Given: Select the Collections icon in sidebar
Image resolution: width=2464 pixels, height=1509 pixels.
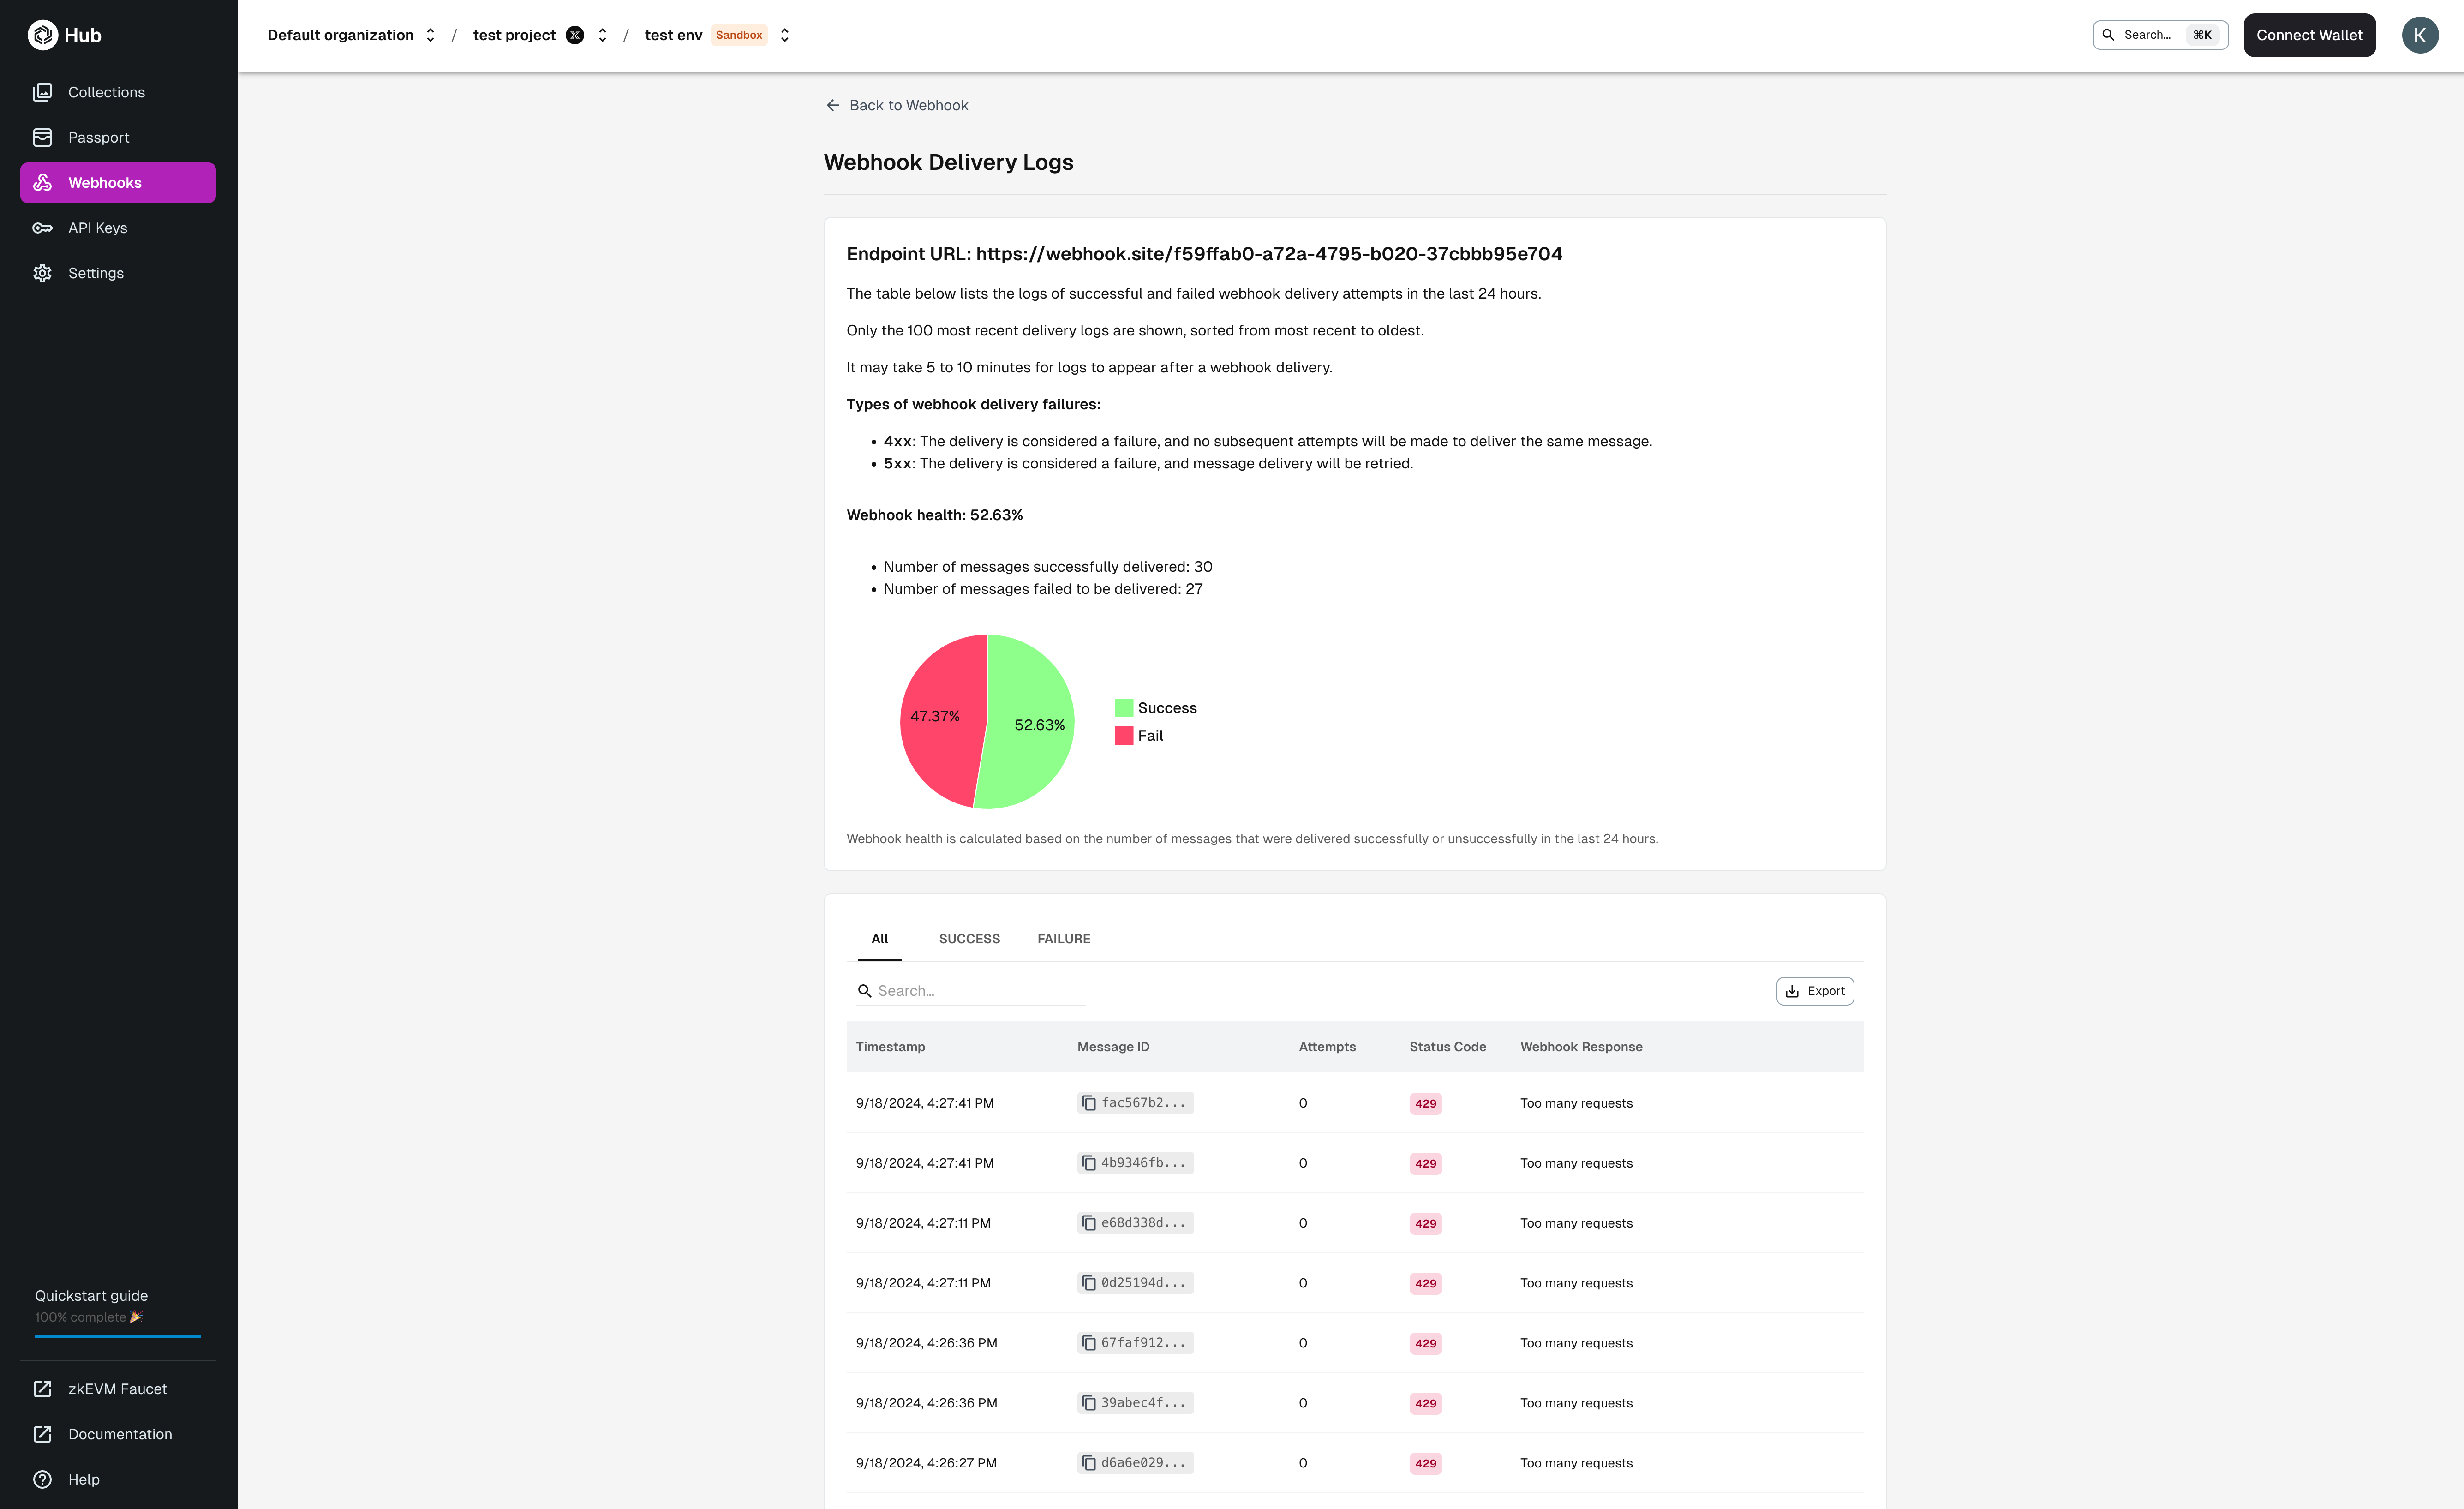Looking at the screenshot, I should pos(43,91).
